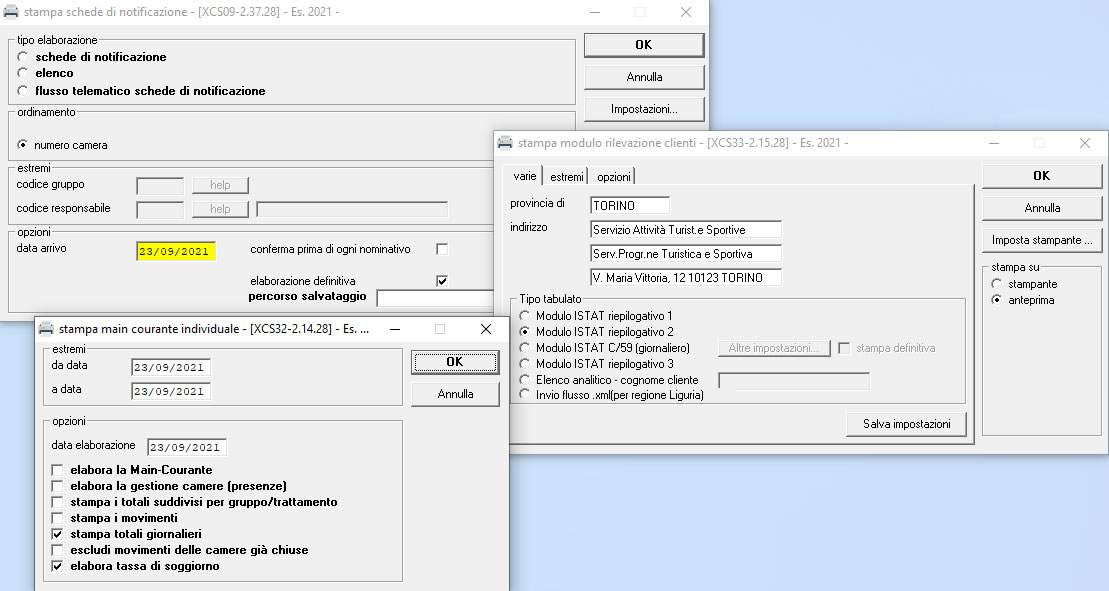Open 'Imposta stampante ...' printer setup
The image size is (1109, 591).
1042,240
